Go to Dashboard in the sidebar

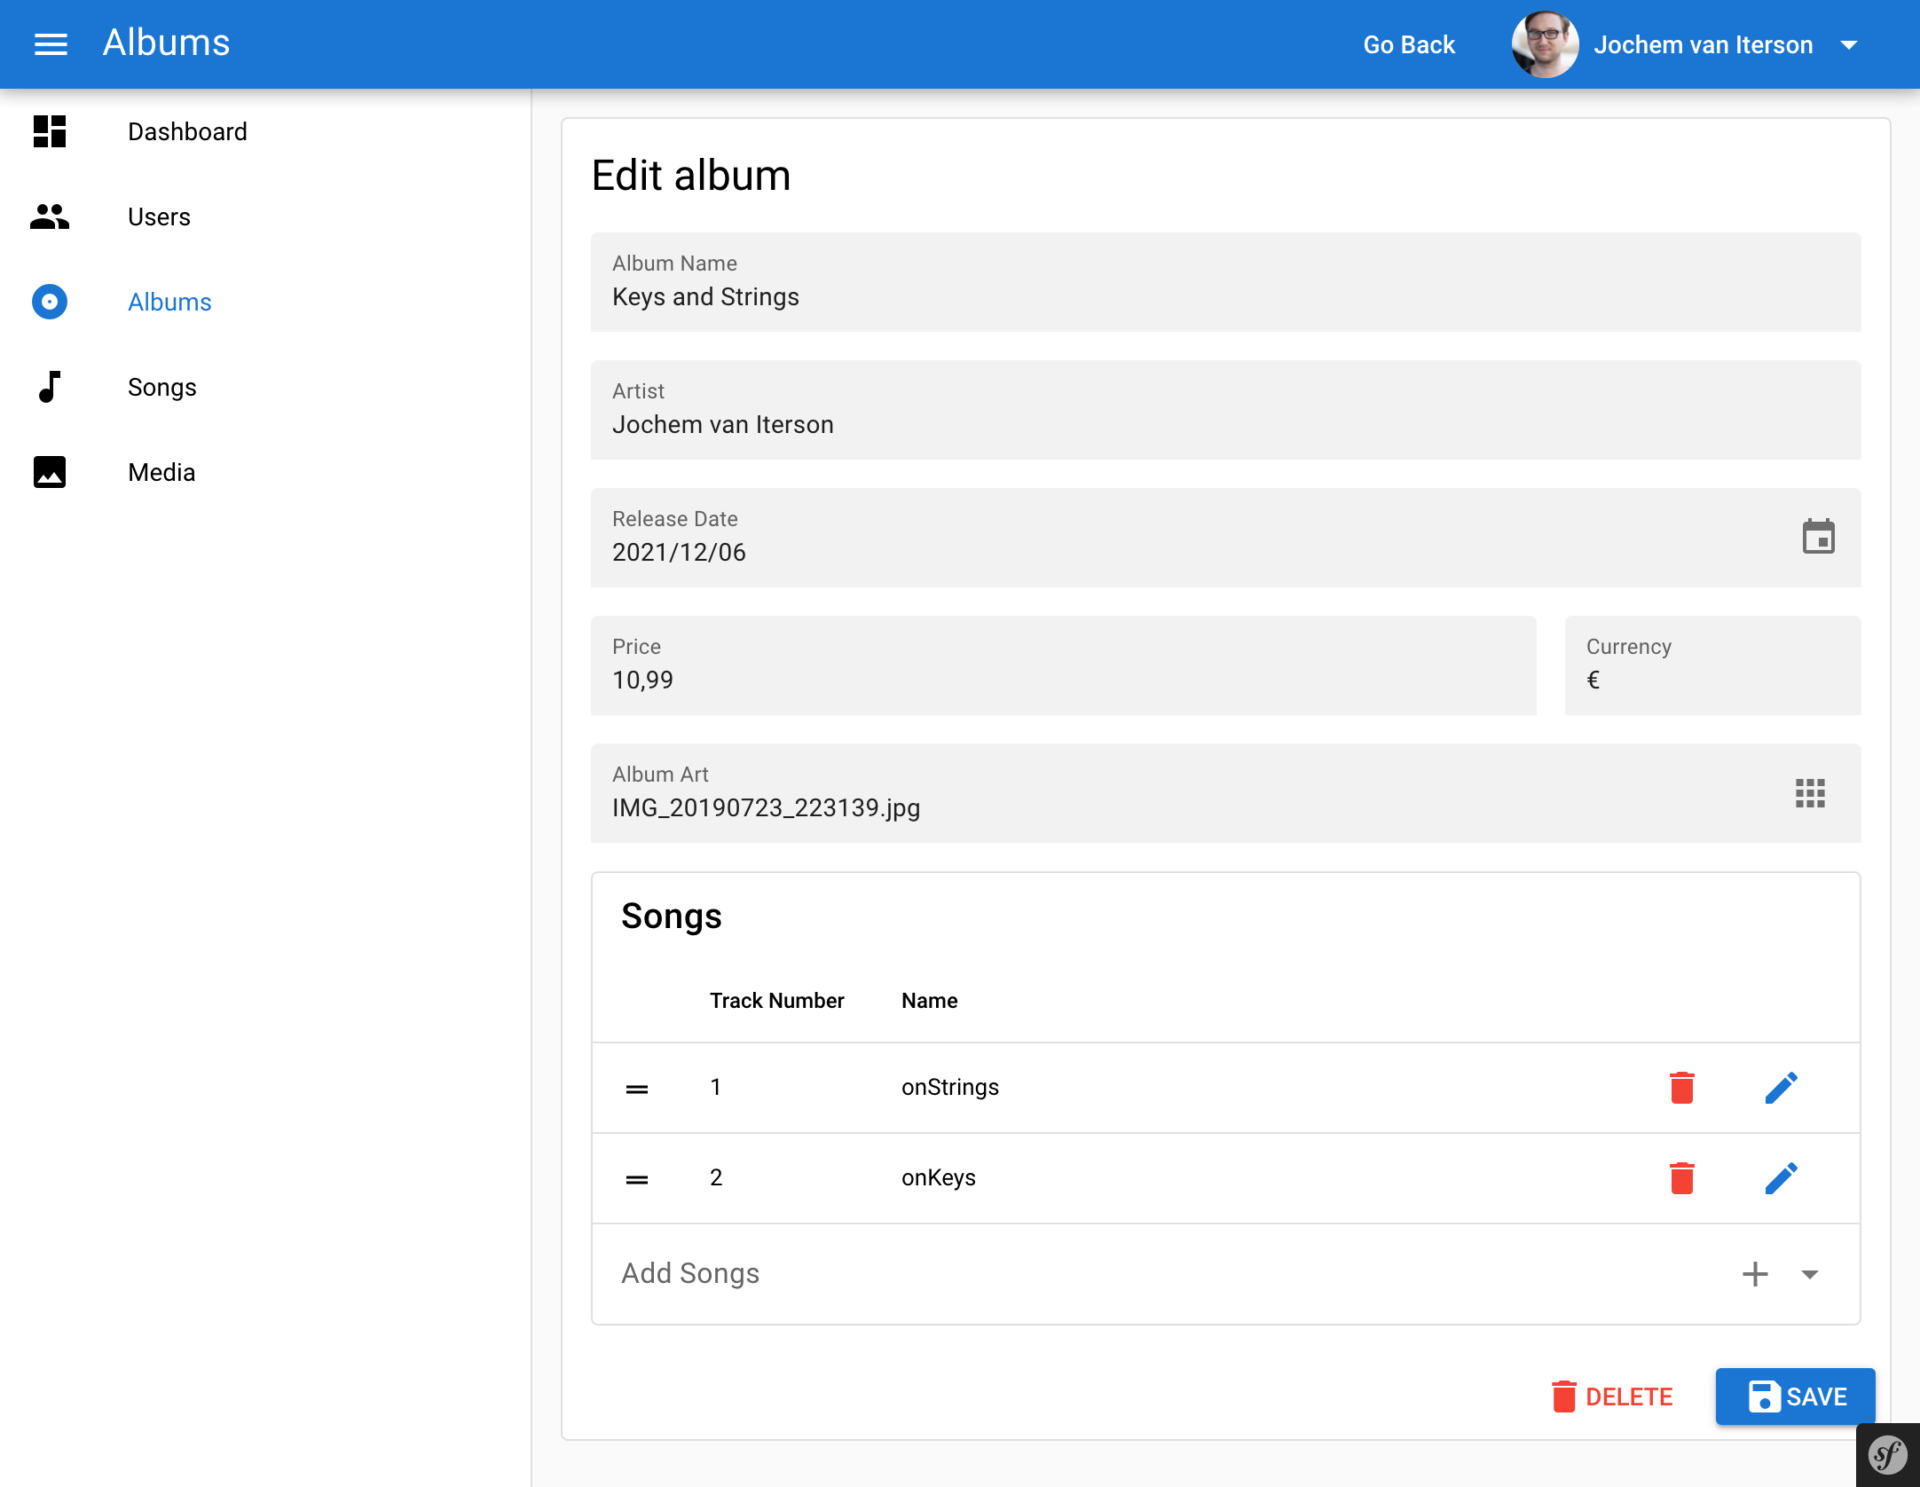187,131
